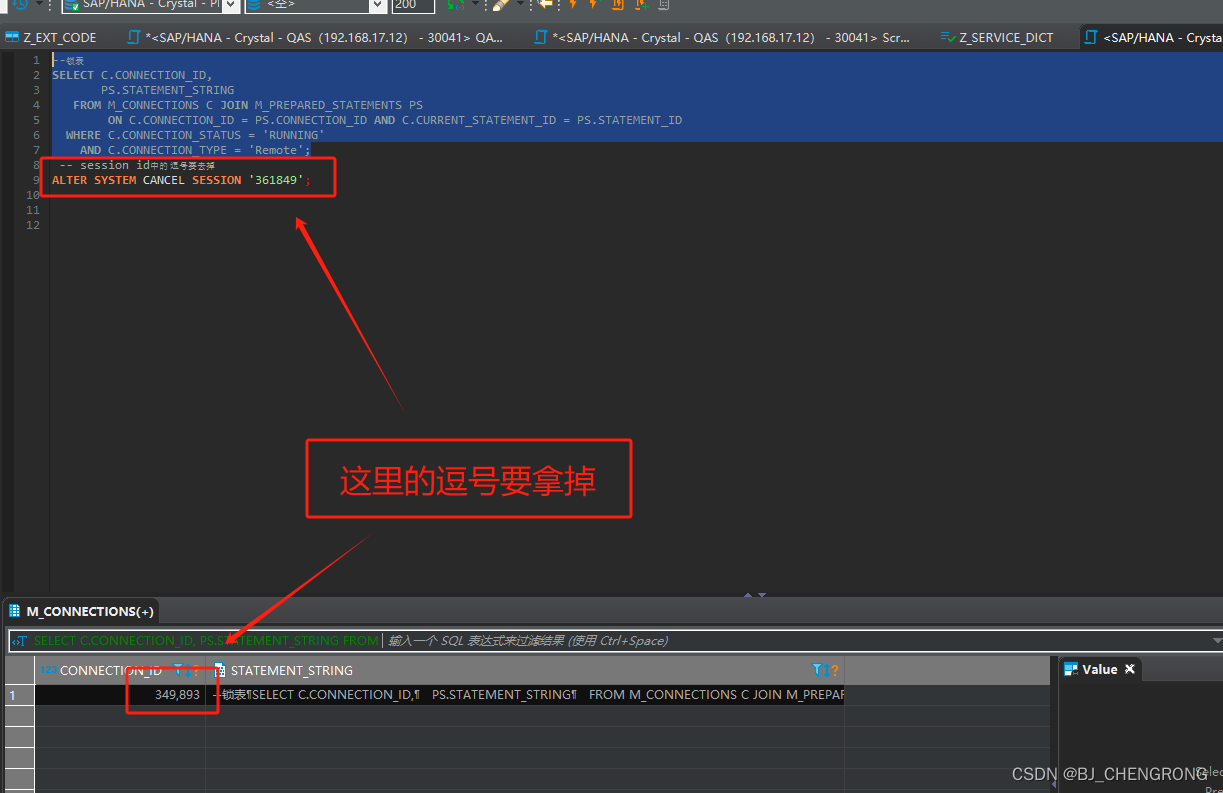Viewport: 1223px width, 793px height.
Task: Click the gray explain plan document icon
Action: click(x=664, y=5)
